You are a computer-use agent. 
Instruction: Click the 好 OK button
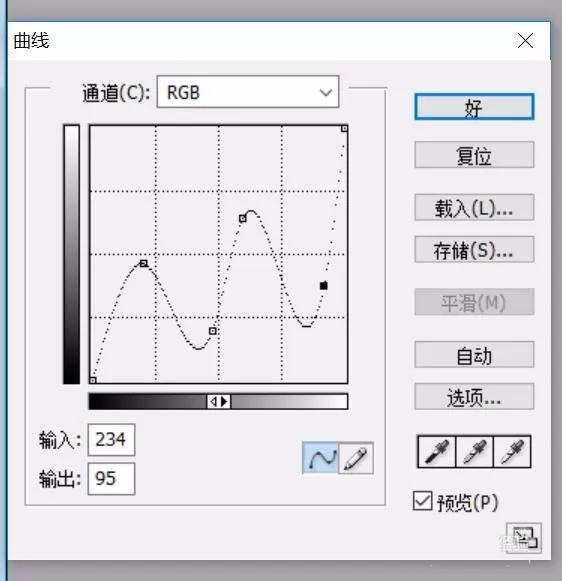click(474, 107)
